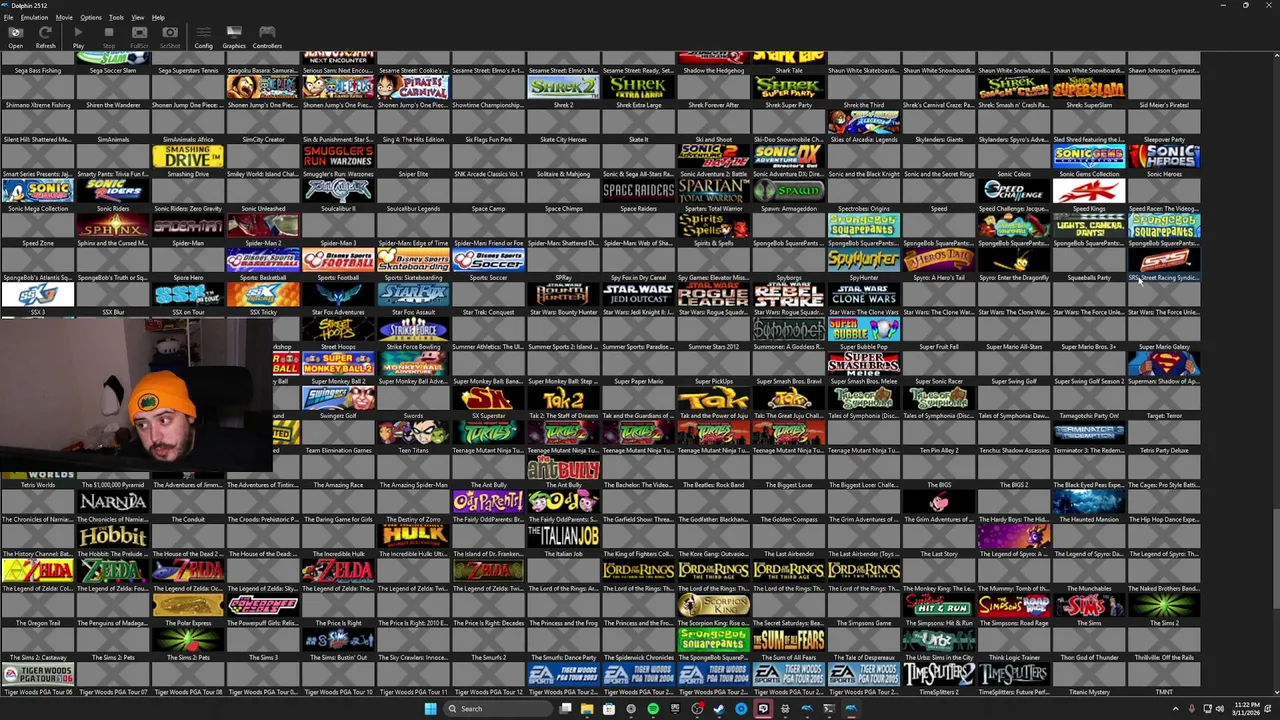Open the Graphics settings
The height and width of the screenshot is (720, 1280).
(234, 37)
